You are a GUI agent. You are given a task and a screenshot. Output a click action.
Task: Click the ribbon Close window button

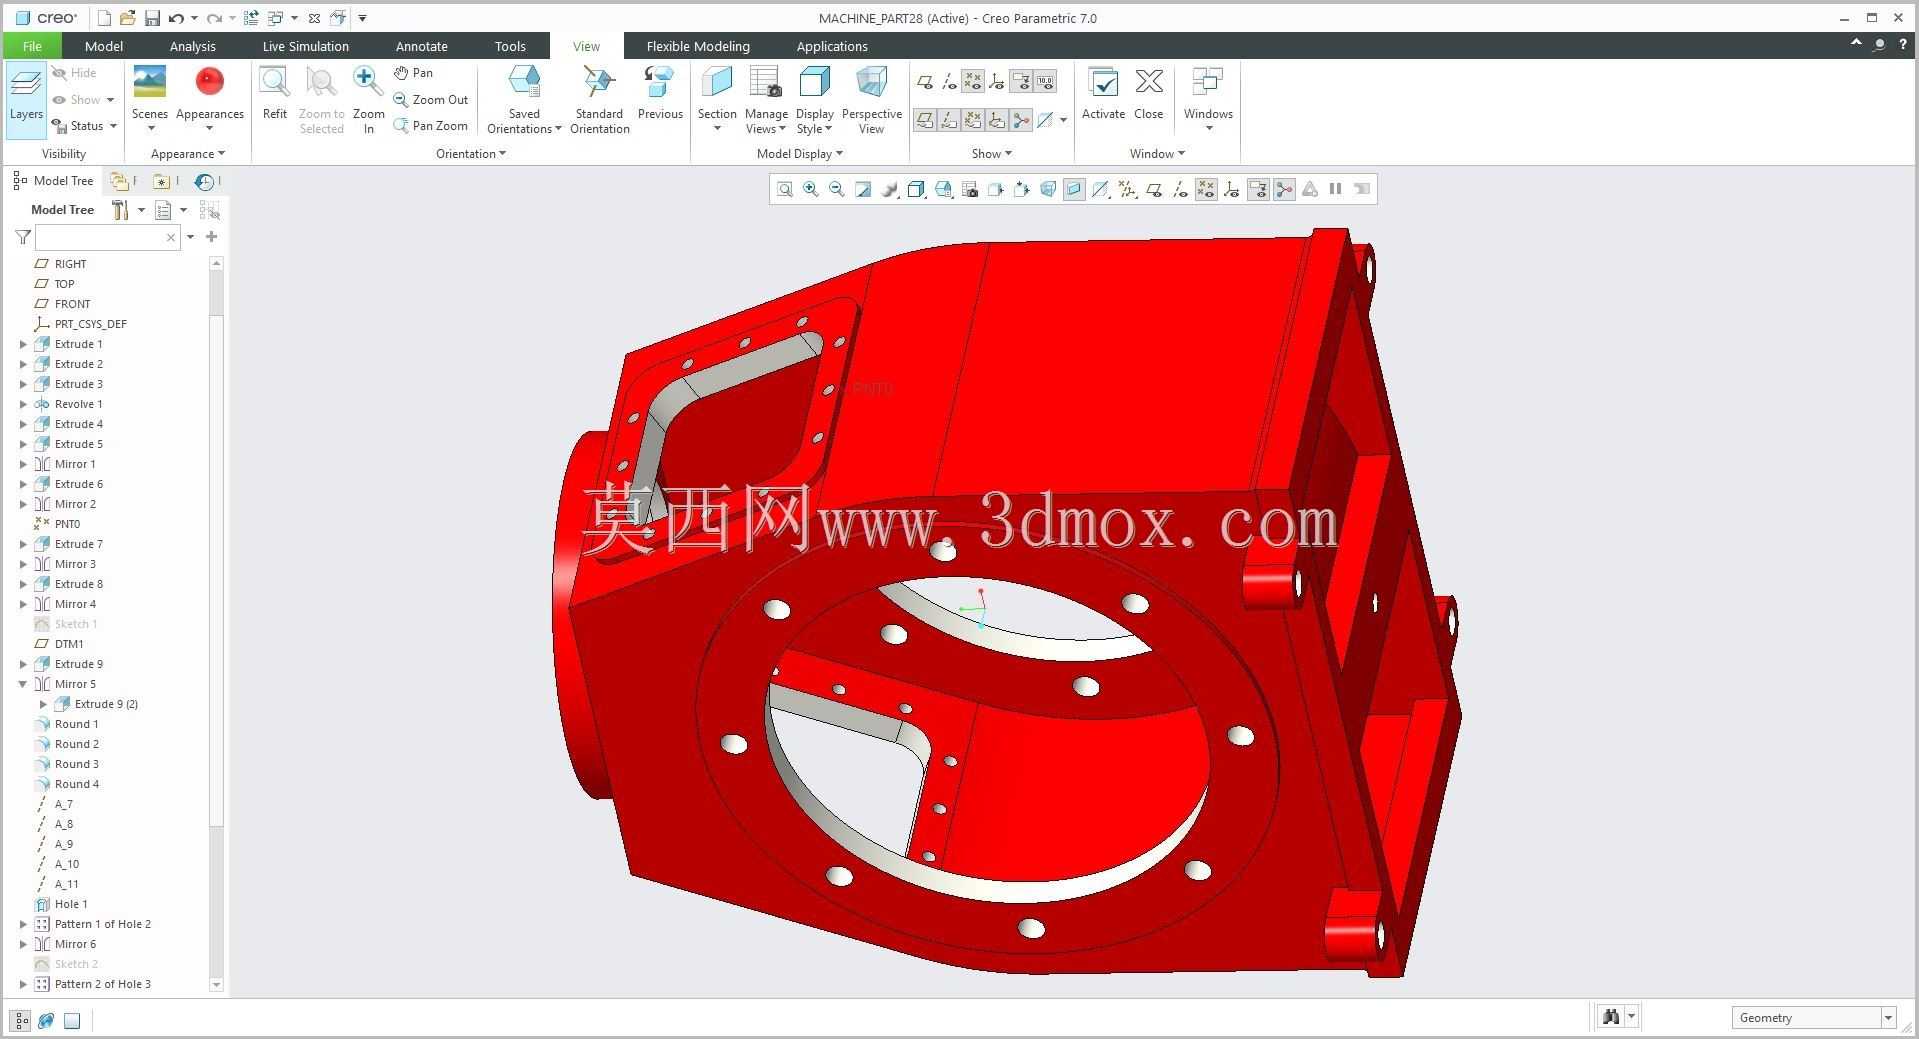[x=1148, y=95]
